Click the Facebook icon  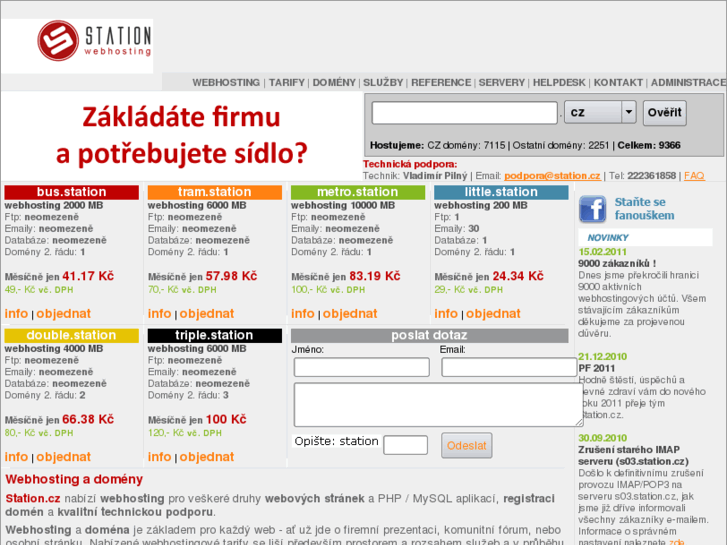(x=592, y=209)
